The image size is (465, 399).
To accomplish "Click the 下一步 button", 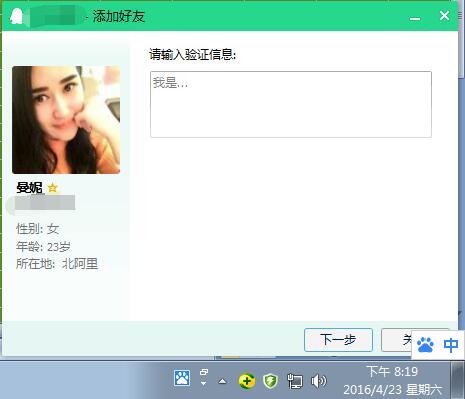I will [338, 340].
